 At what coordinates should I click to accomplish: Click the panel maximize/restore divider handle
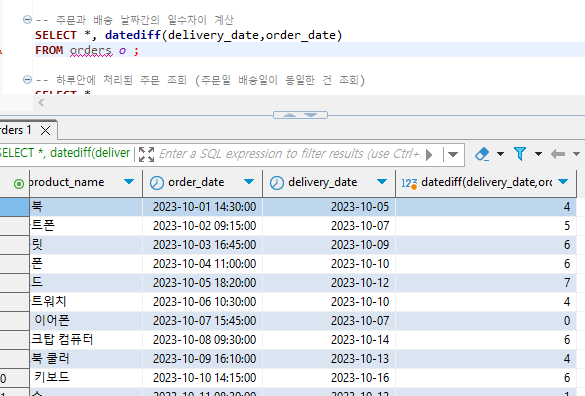tap(300, 115)
